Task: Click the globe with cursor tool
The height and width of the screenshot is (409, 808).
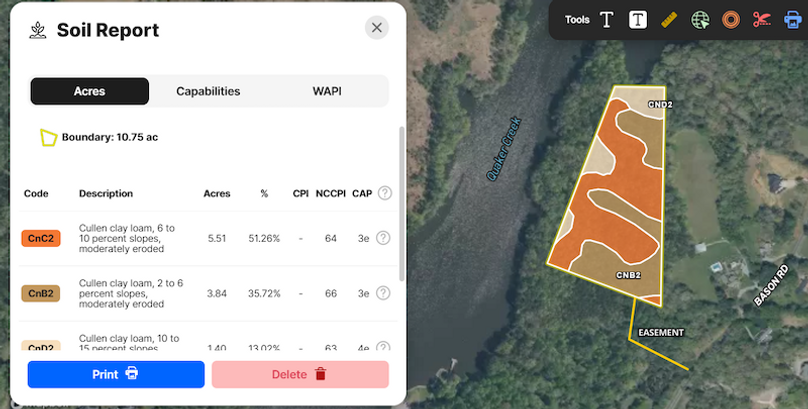Action: (x=700, y=20)
